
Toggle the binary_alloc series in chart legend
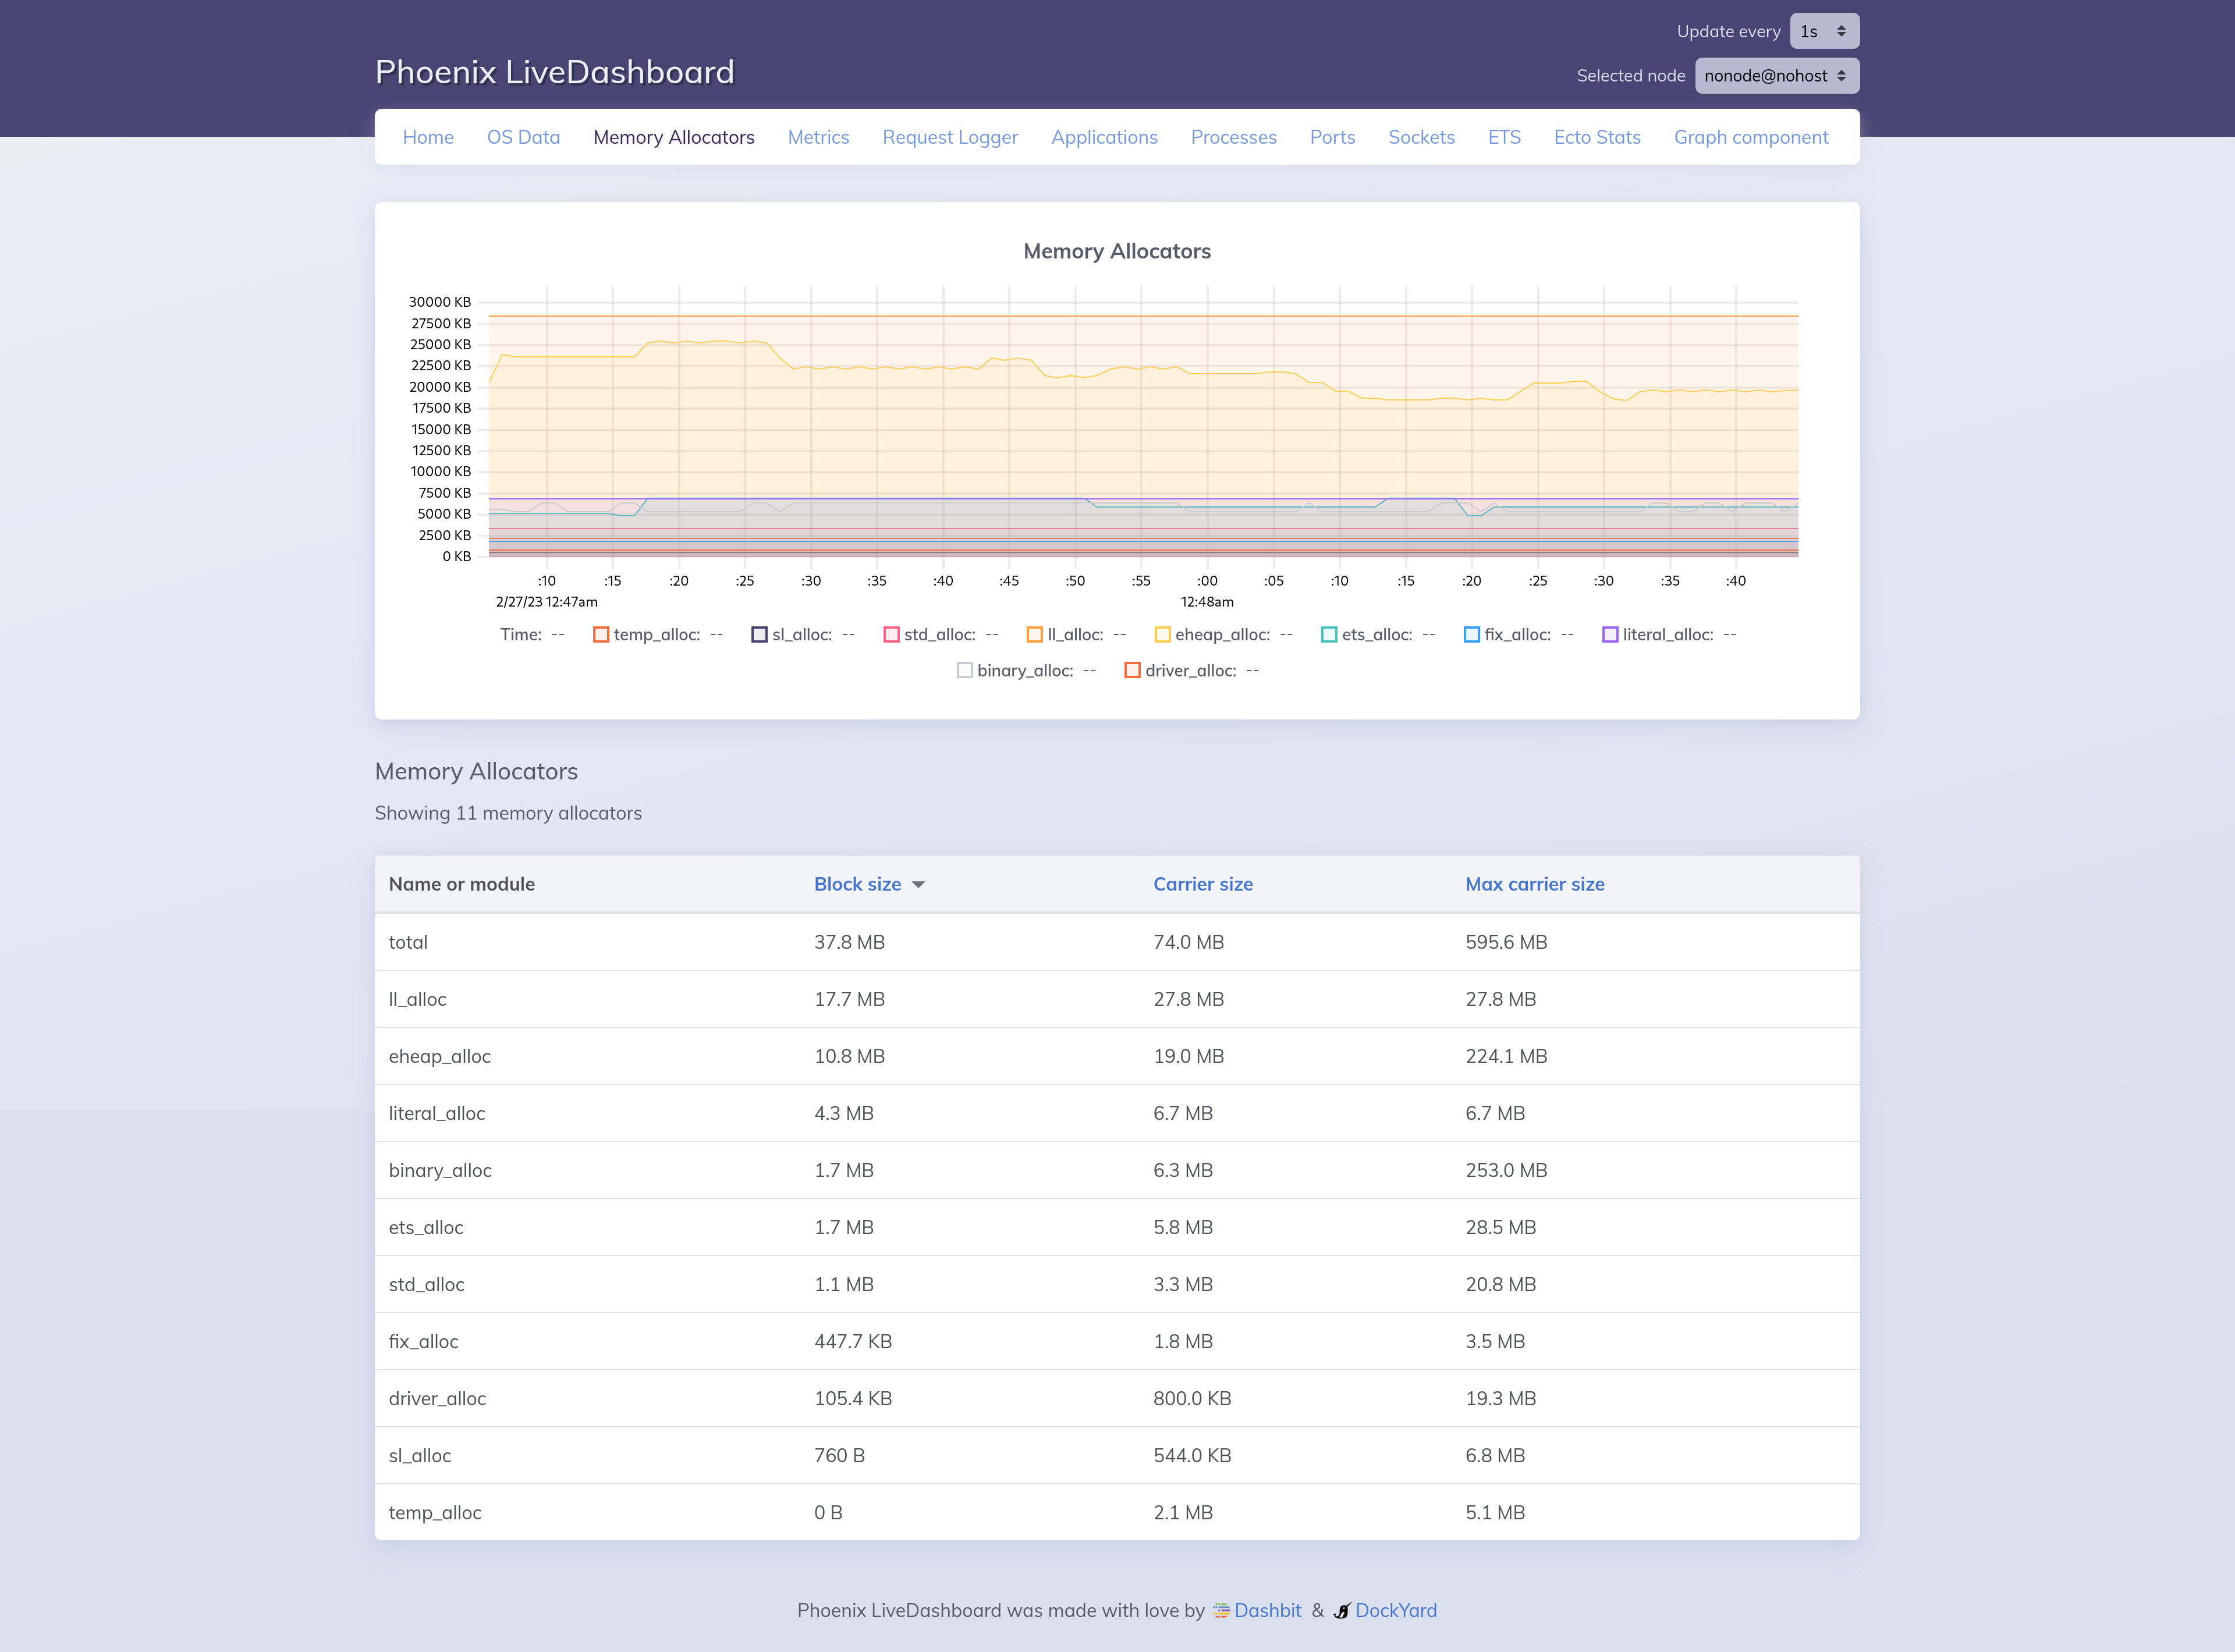pos(964,670)
